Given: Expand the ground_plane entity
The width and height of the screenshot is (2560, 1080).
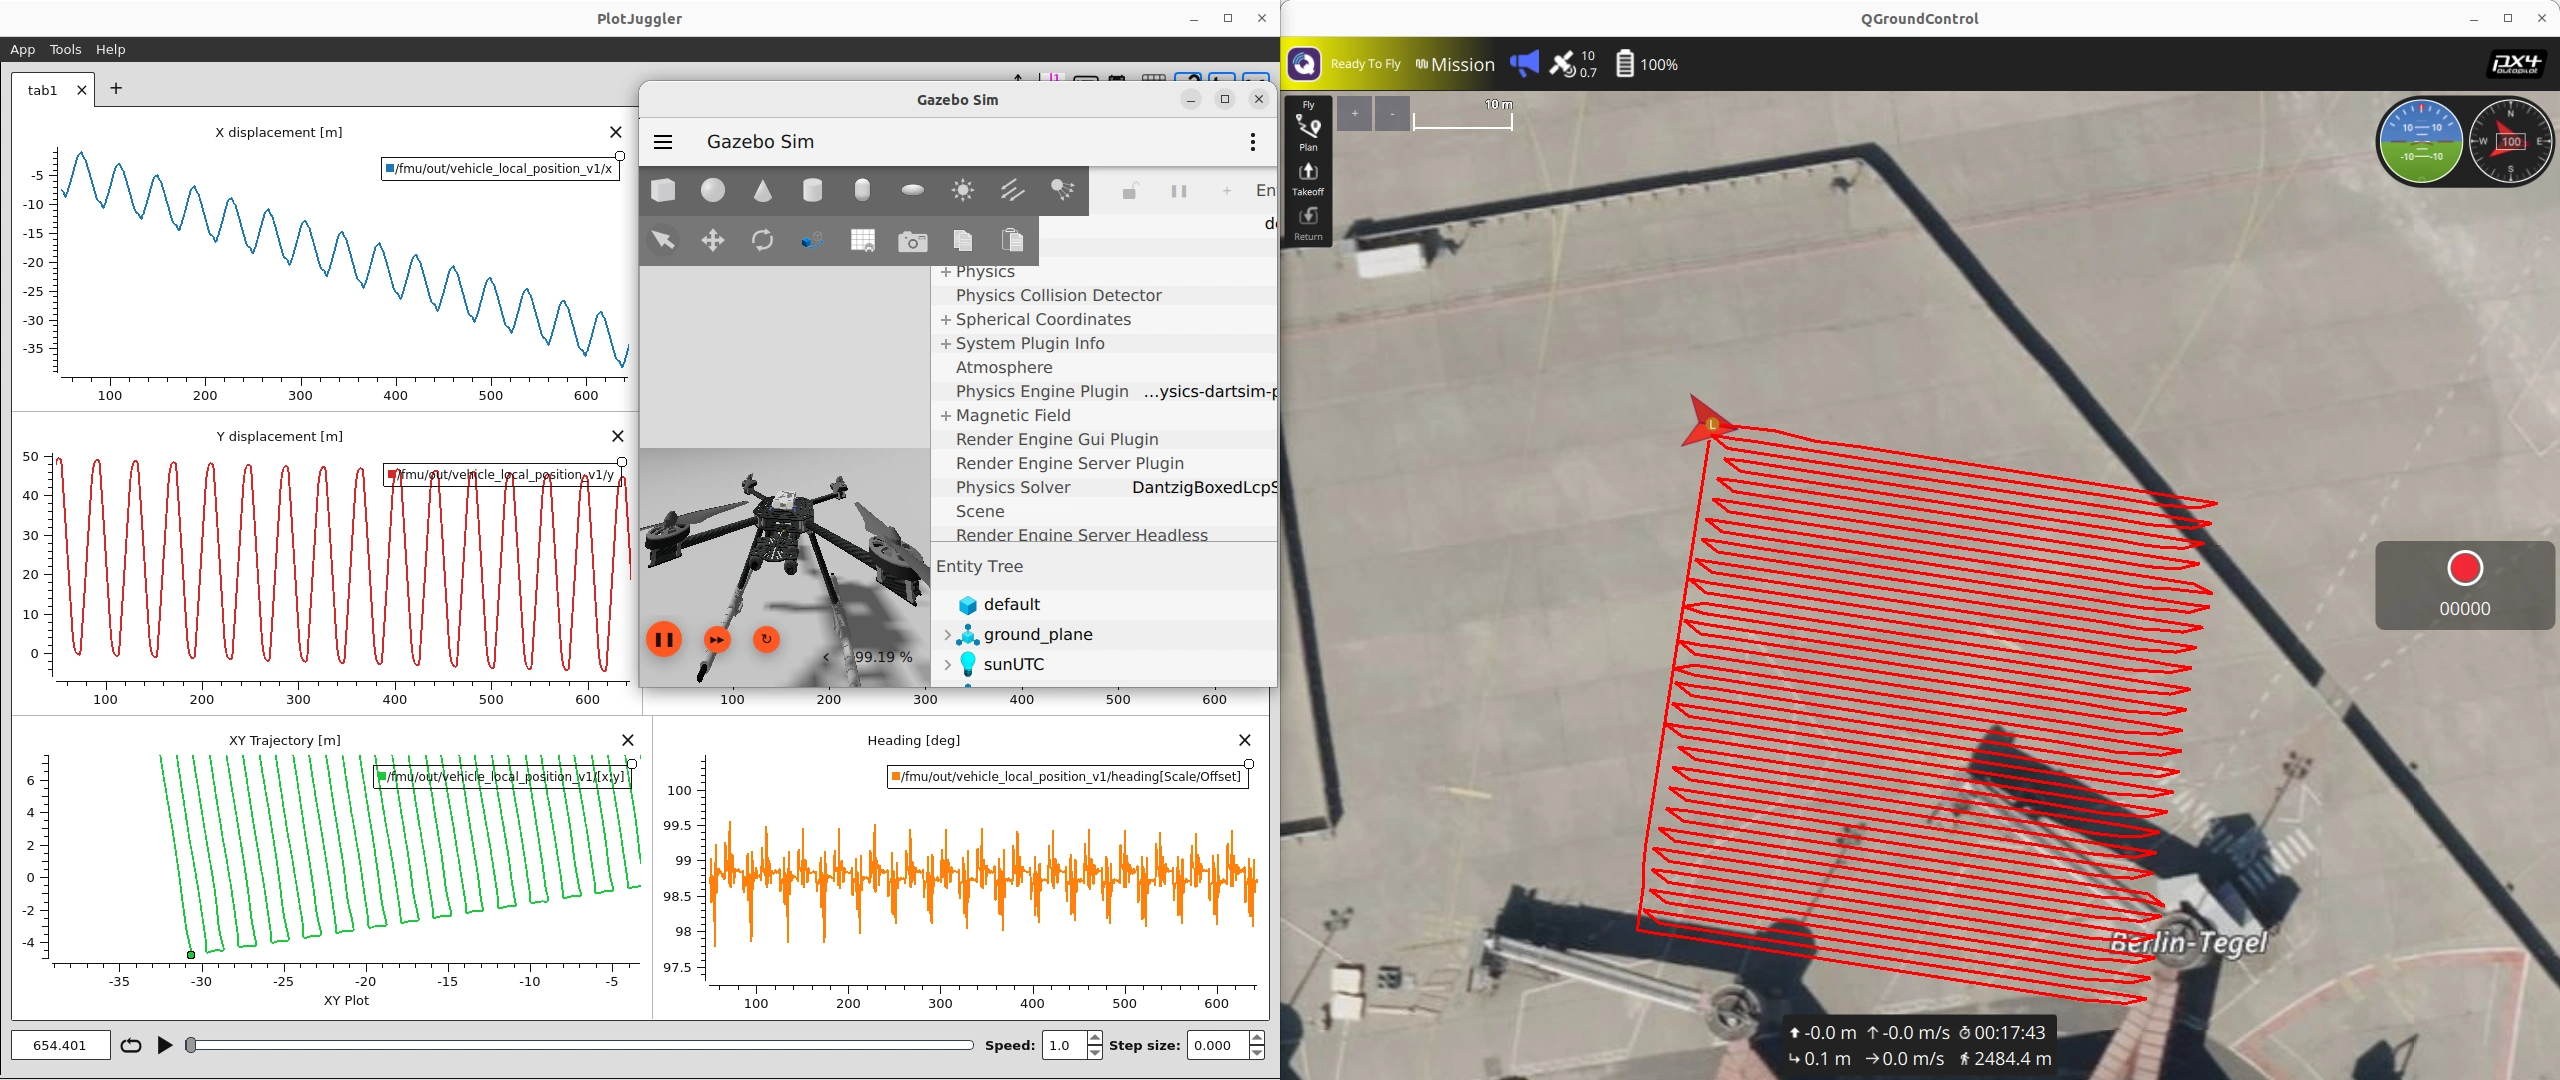Looking at the screenshot, I should 947,634.
